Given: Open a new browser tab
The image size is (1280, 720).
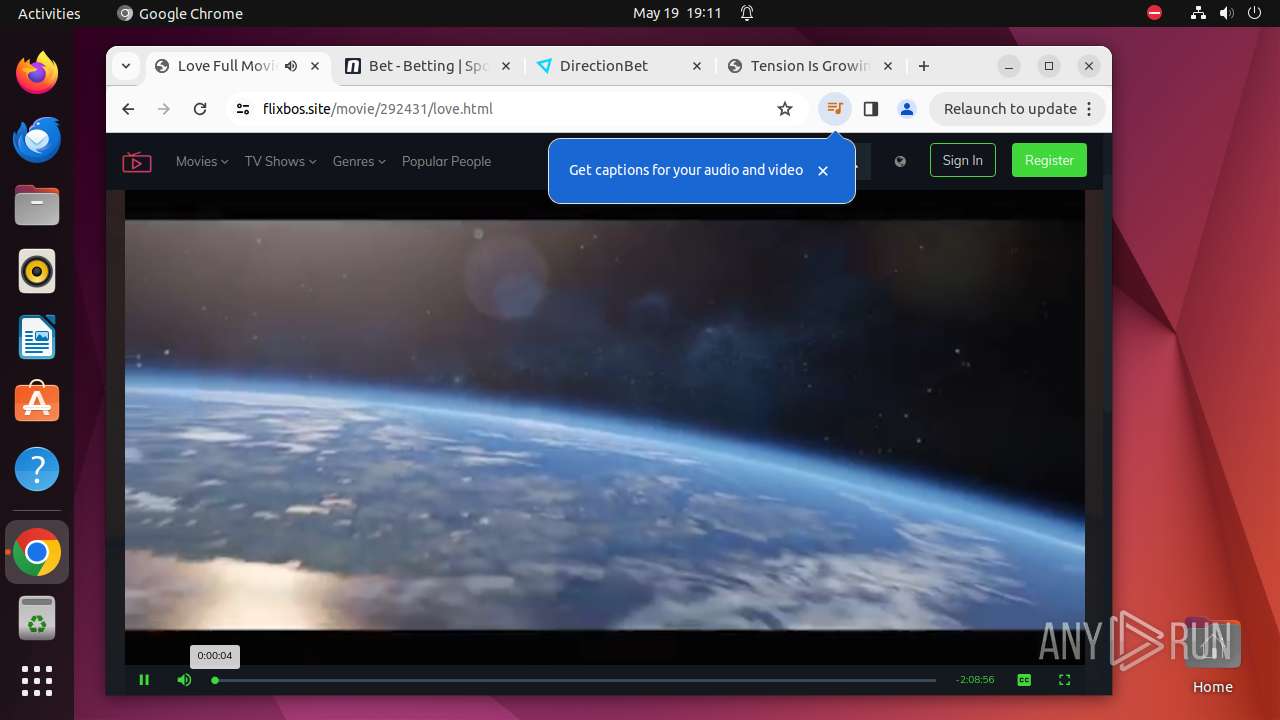Looking at the screenshot, I should [x=924, y=66].
